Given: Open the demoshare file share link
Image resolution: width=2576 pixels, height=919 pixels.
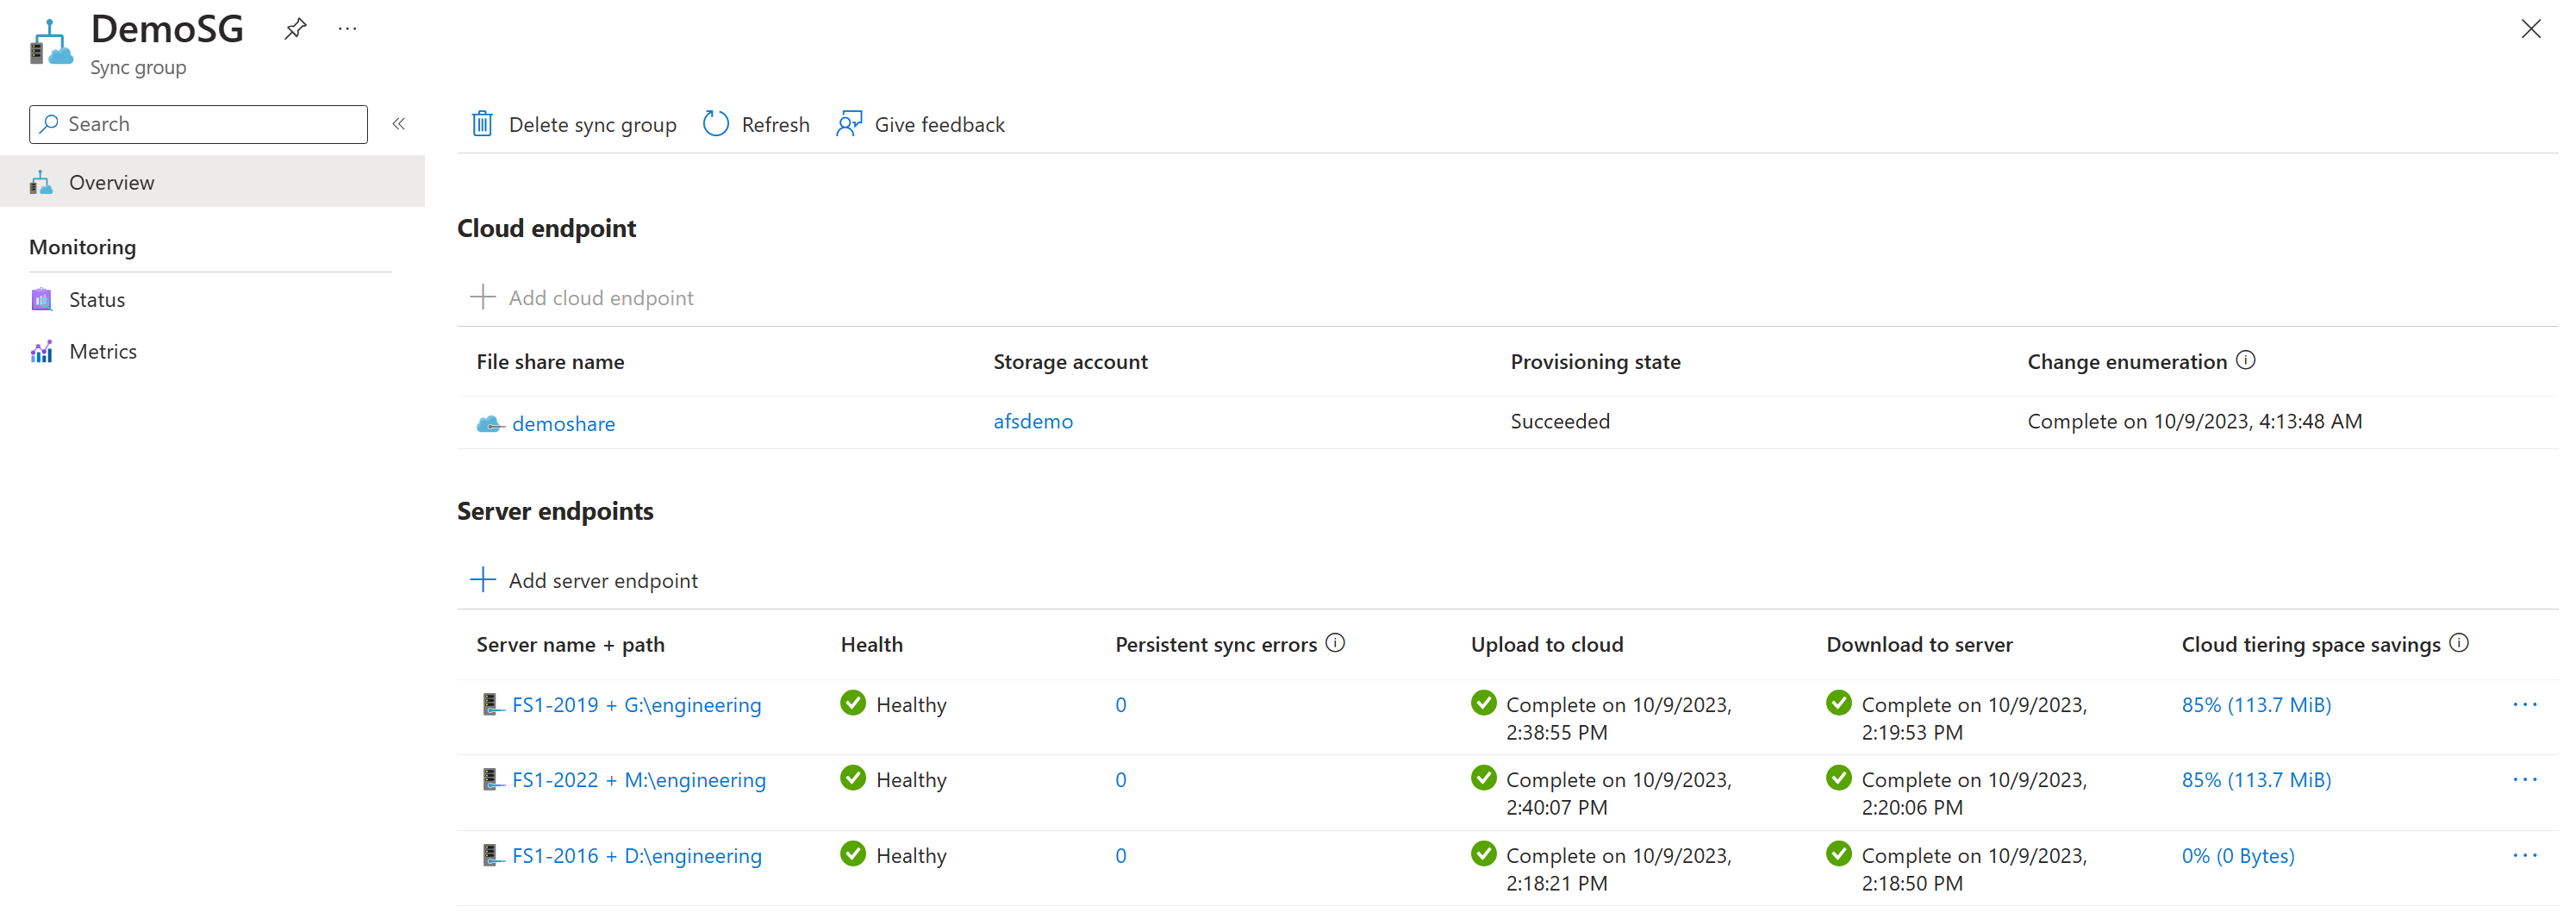Looking at the screenshot, I should pyautogui.click(x=563, y=423).
